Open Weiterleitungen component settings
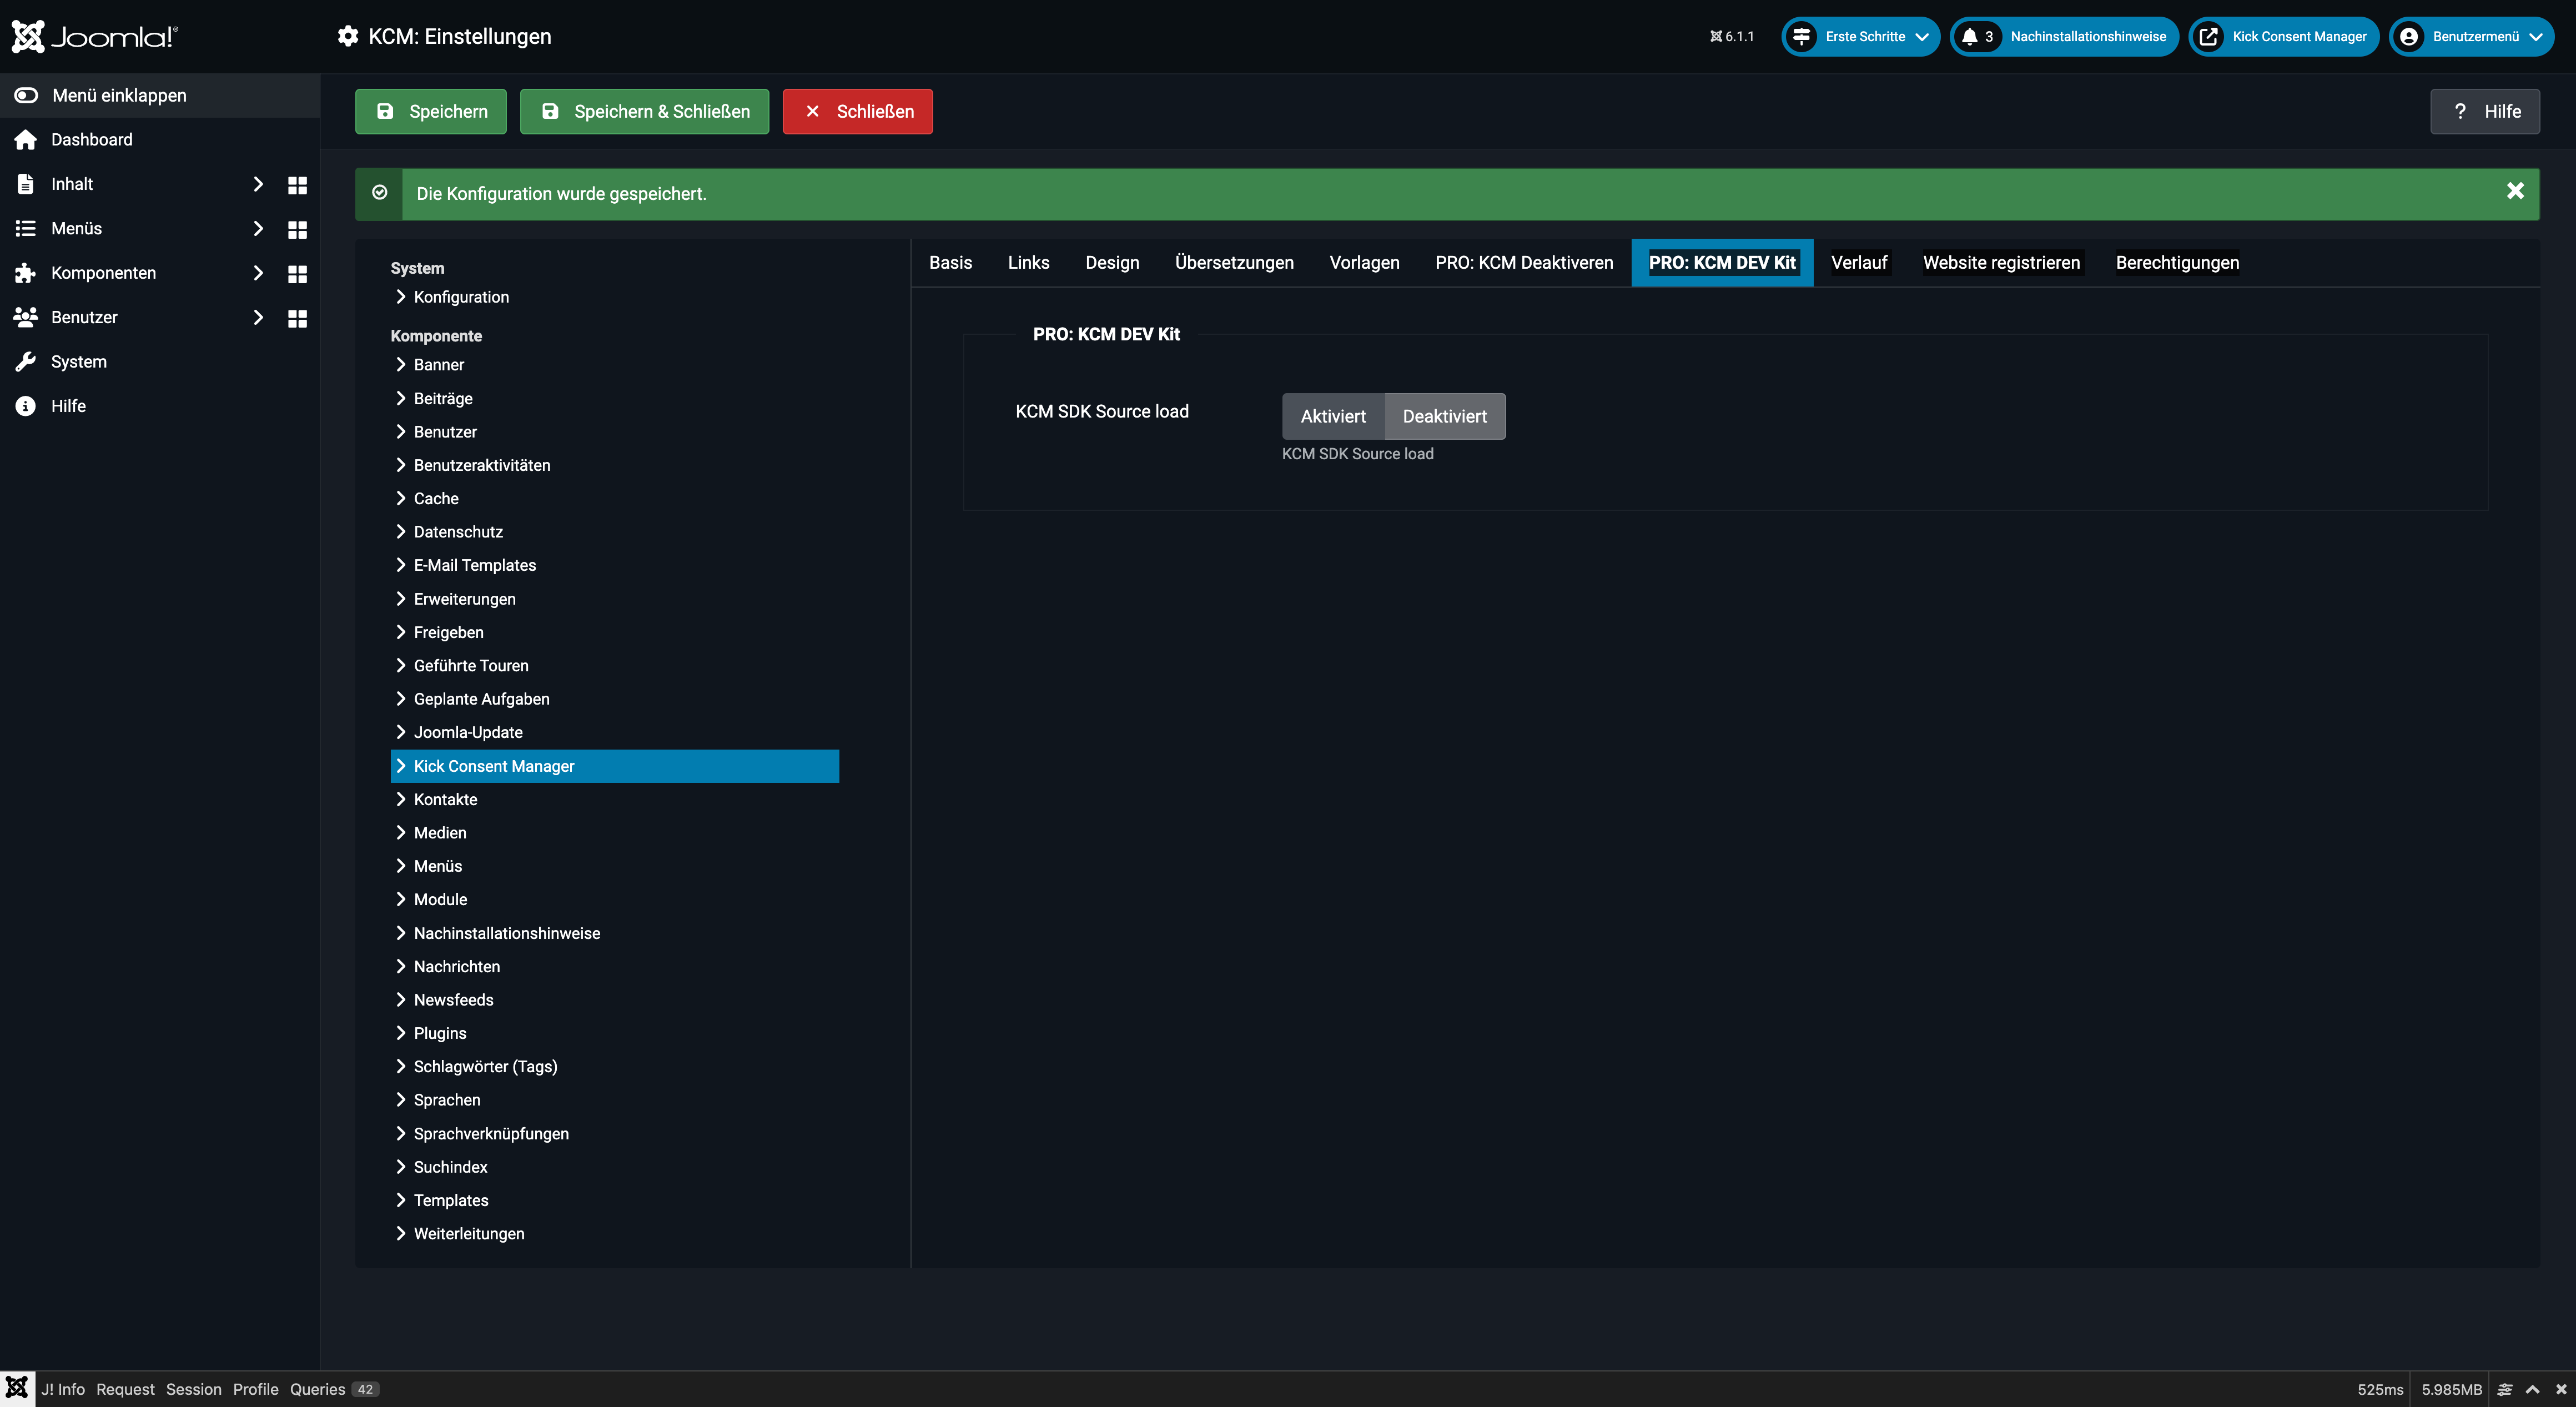The image size is (2576, 1407). pos(469,1234)
